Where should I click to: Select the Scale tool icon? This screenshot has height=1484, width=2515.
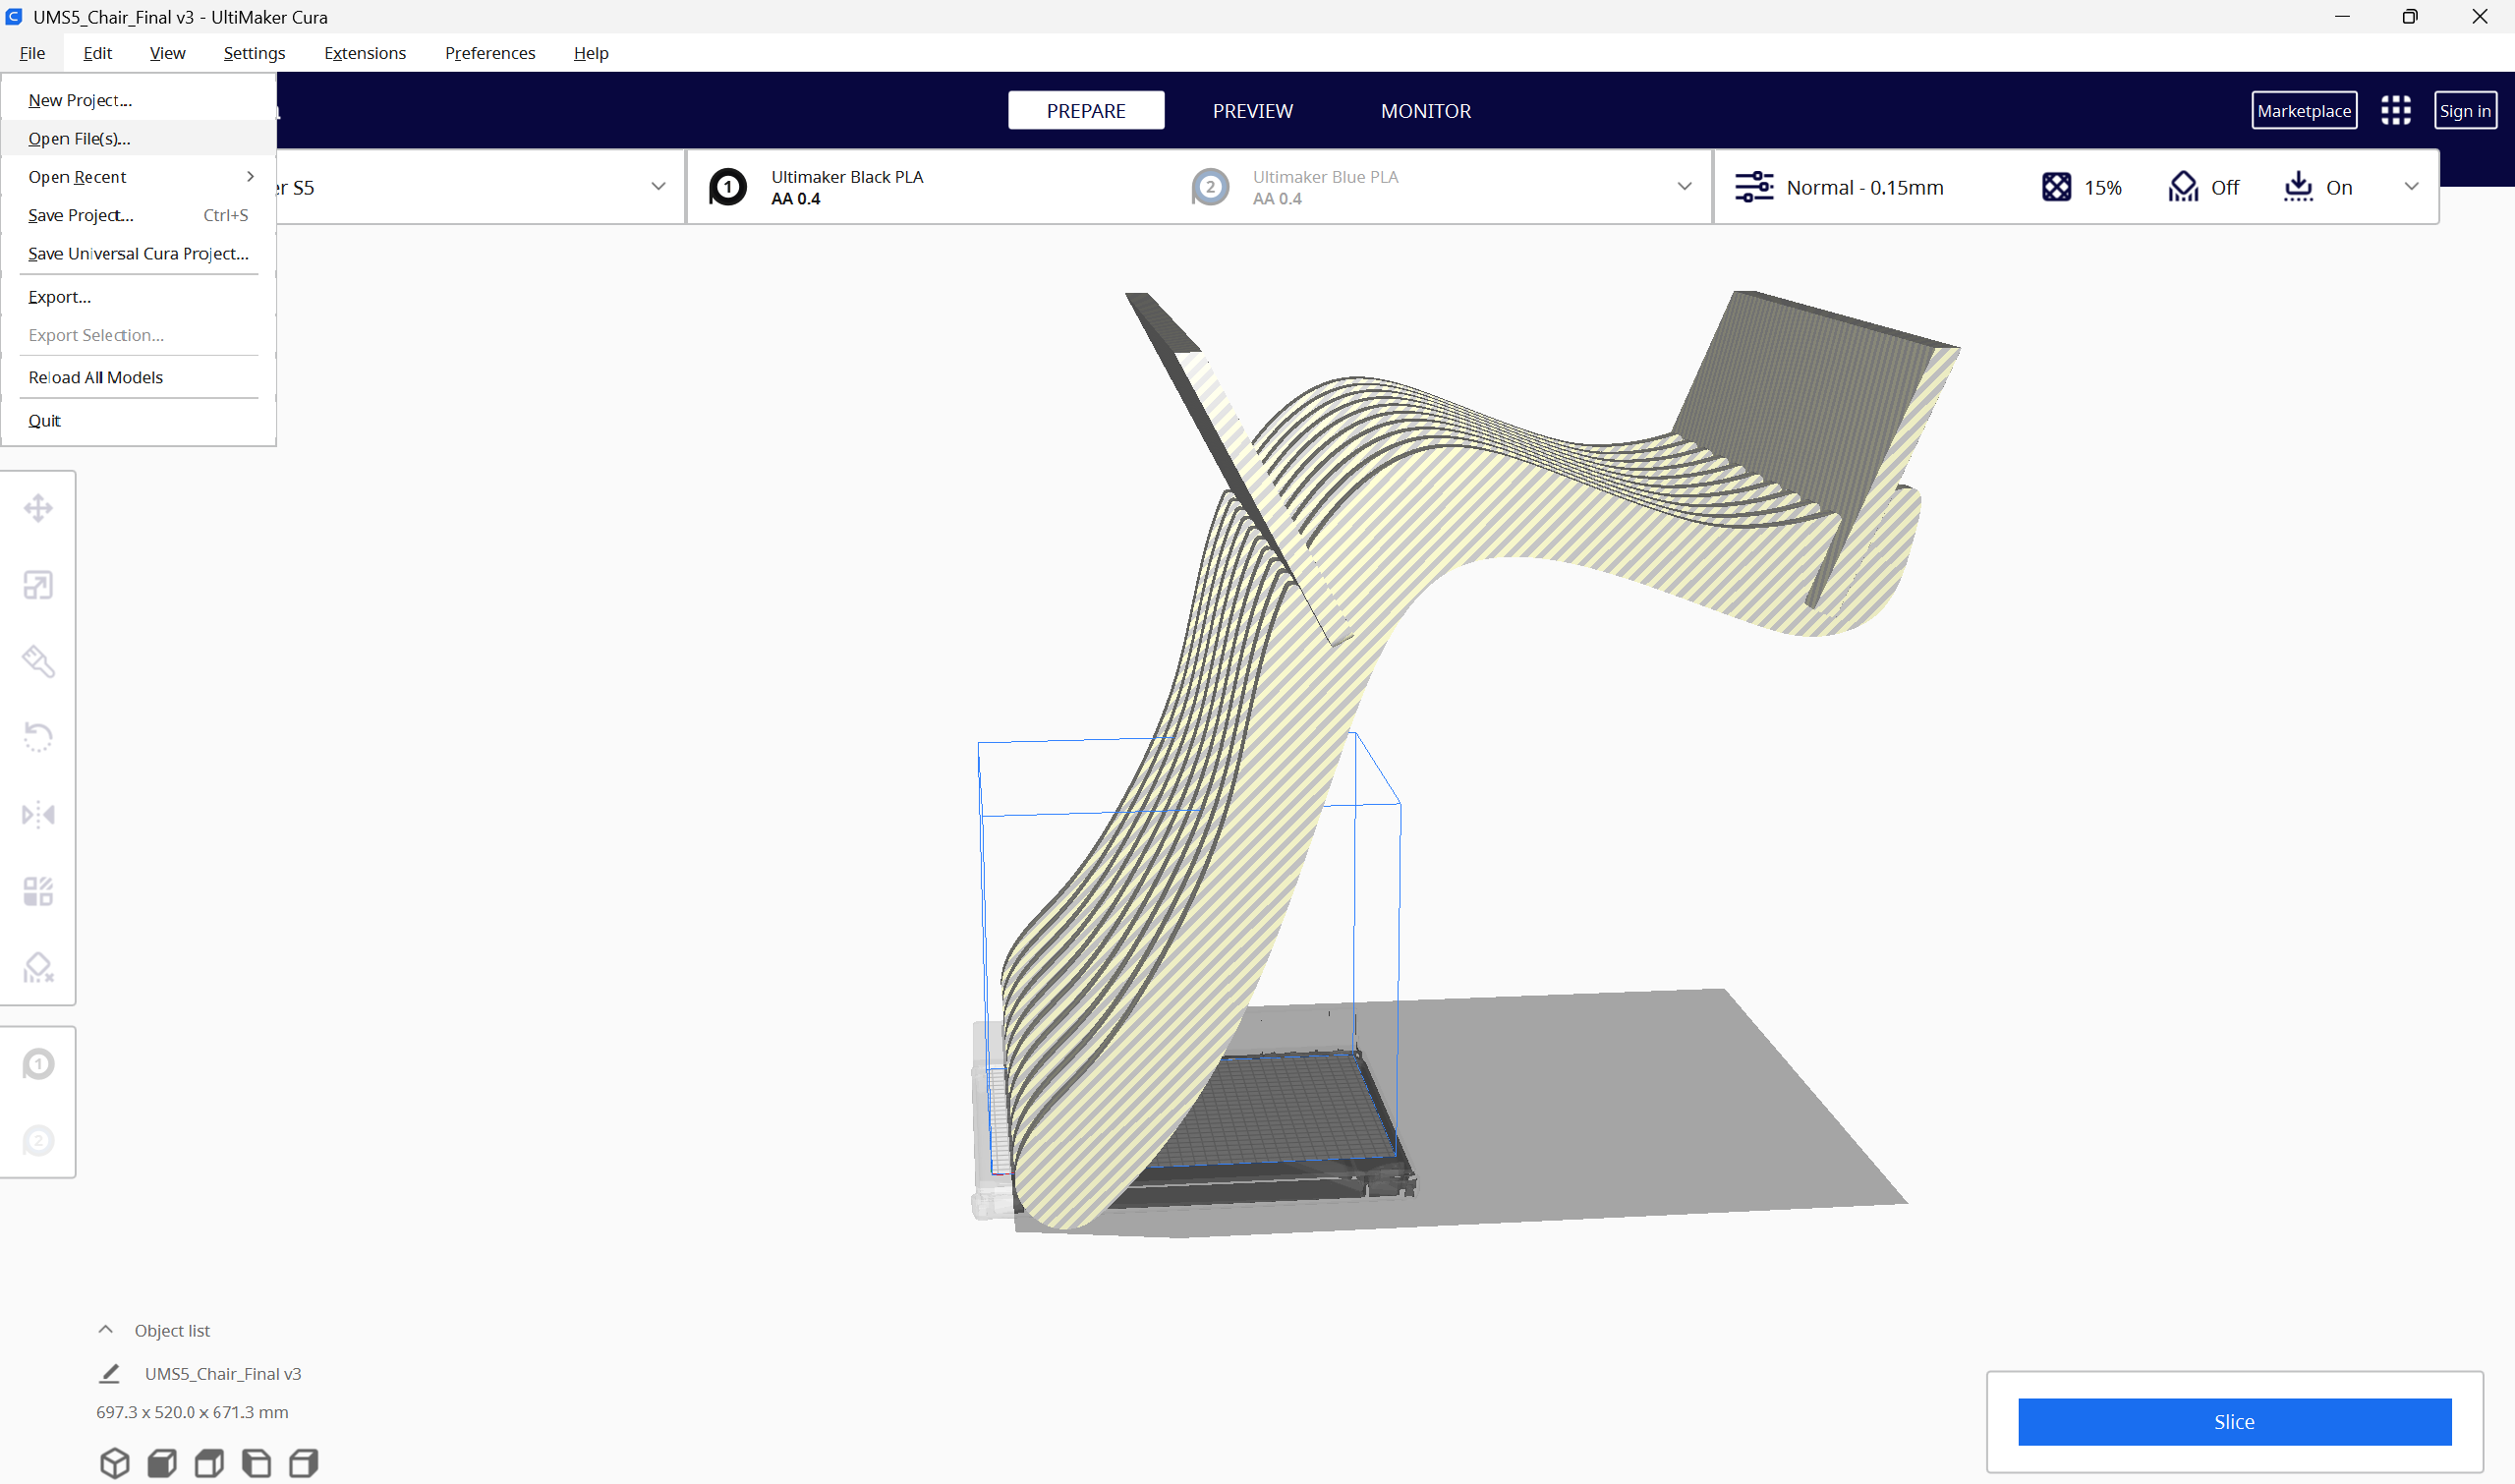(x=38, y=585)
